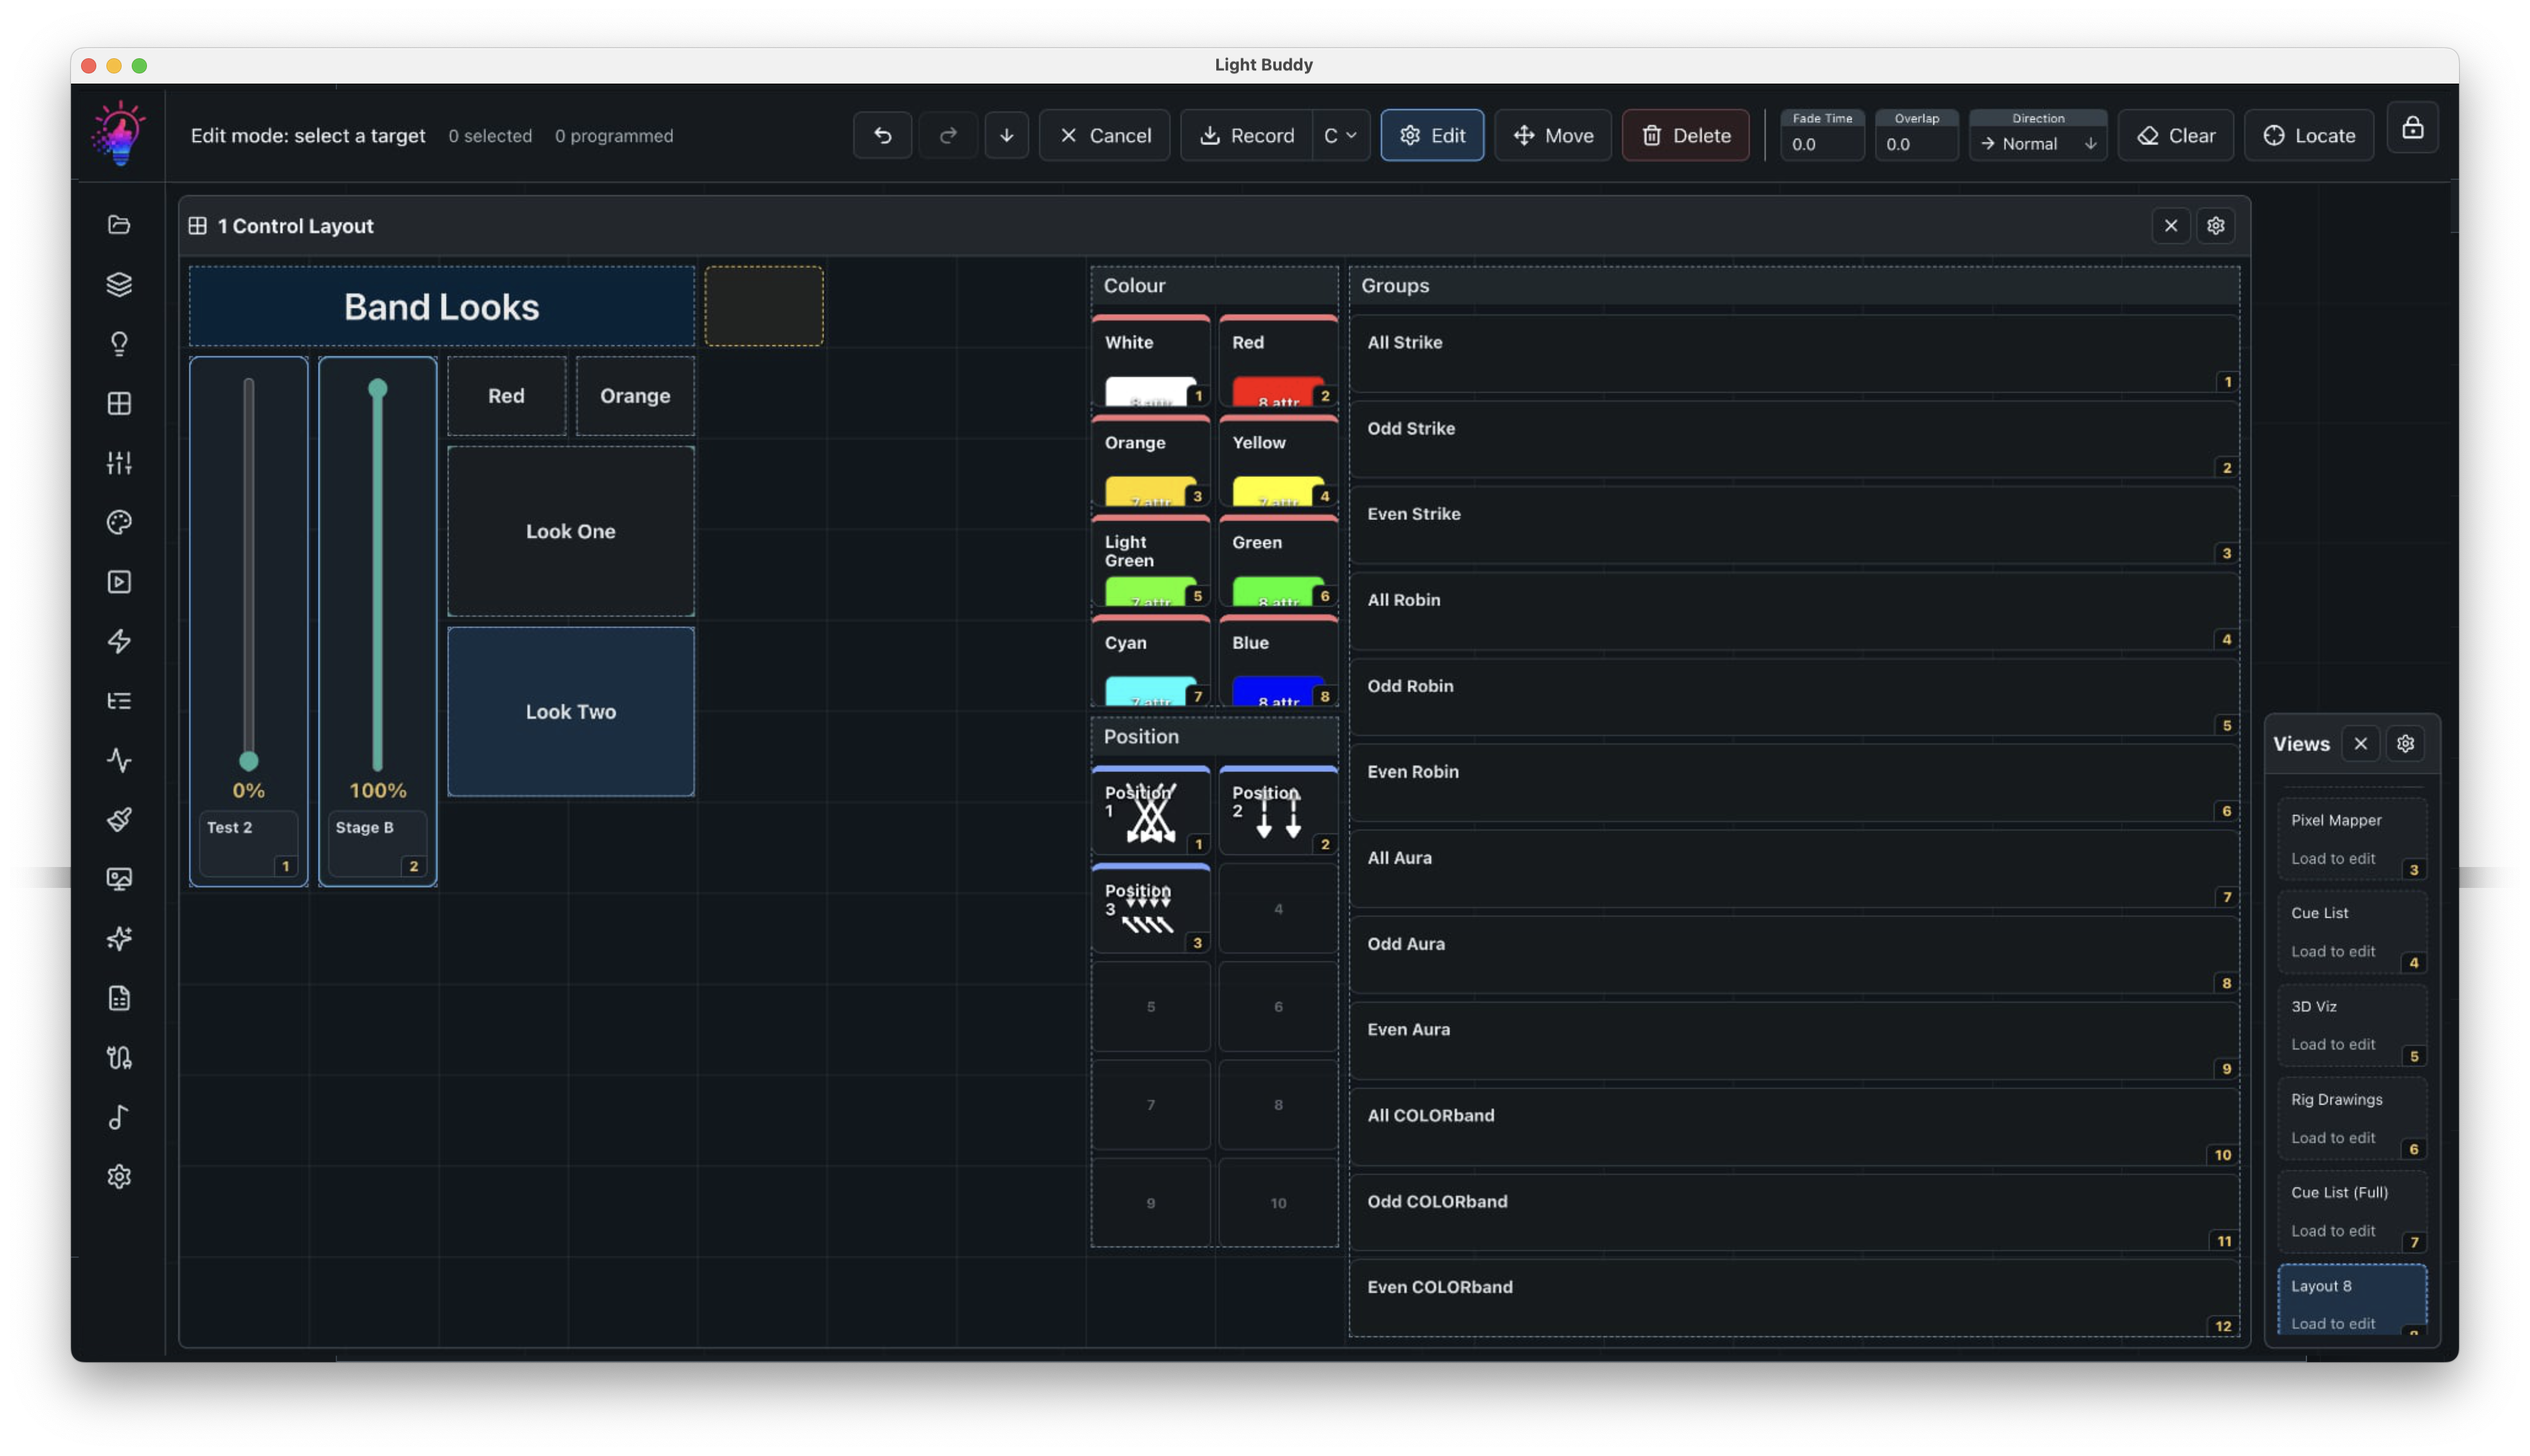Select Position 1 preset thumbnail
The width and height of the screenshot is (2530, 1456).
coord(1150,811)
